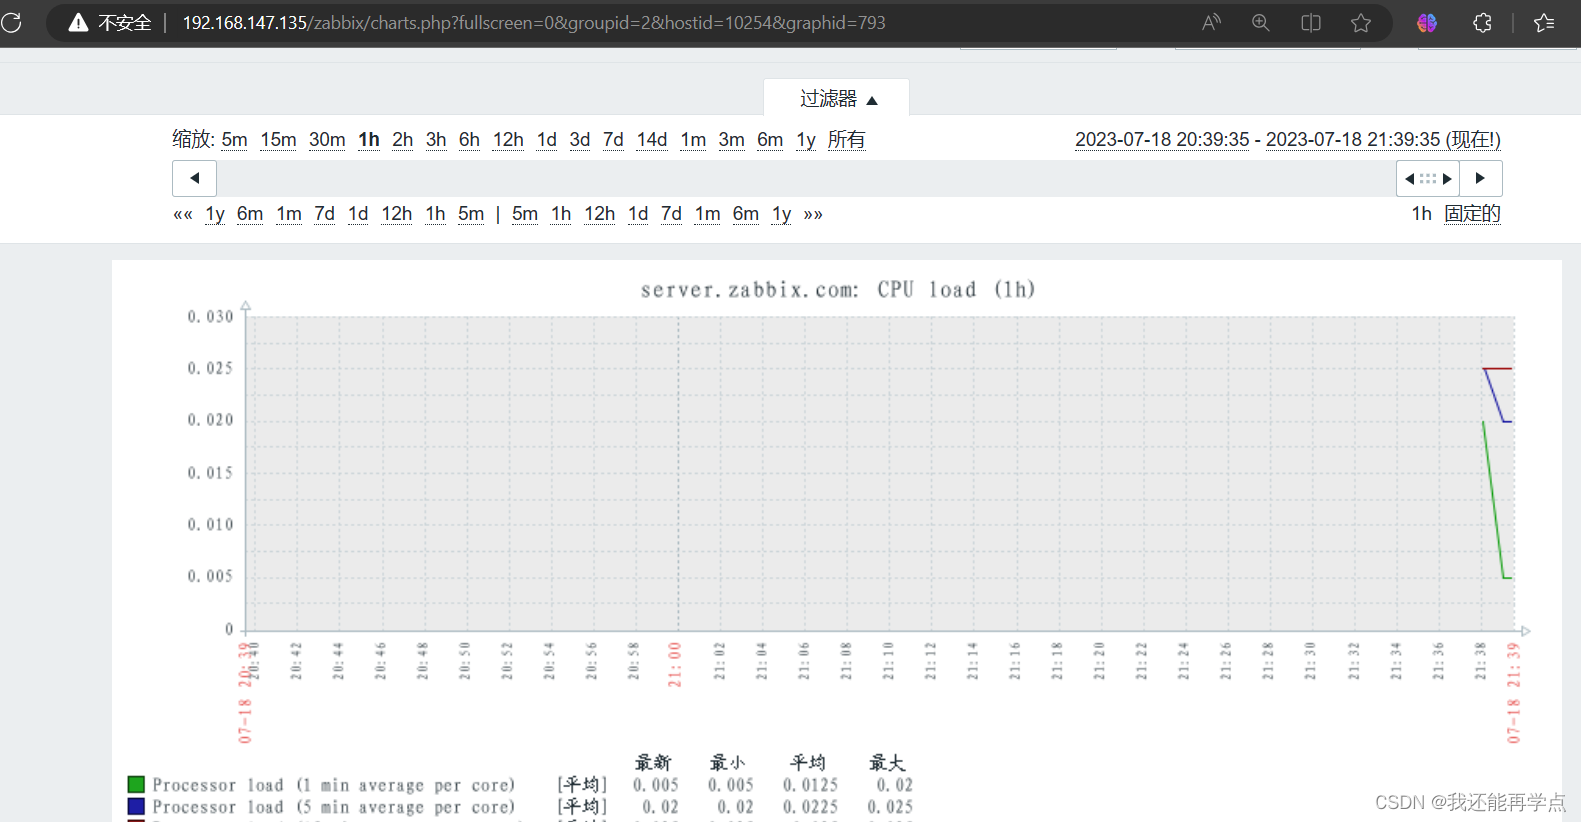Screen dimensions: 1581x822
Task: Set zoom to 14d
Action: point(652,139)
